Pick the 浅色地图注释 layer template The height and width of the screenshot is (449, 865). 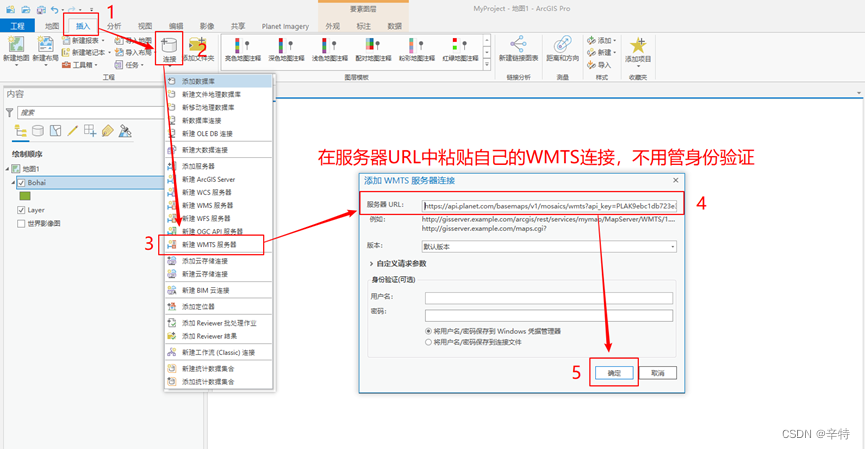click(330, 50)
